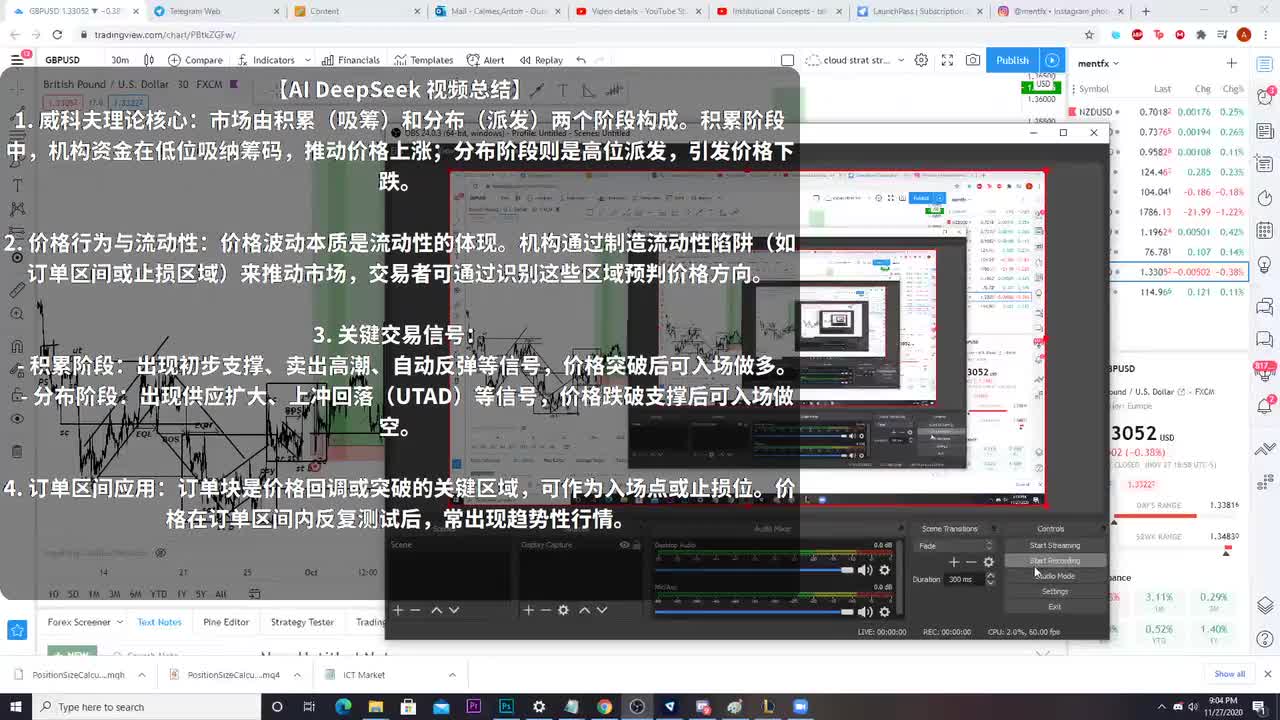Open Desktop Audio settings gear
1280x720 pixels.
(x=884, y=570)
